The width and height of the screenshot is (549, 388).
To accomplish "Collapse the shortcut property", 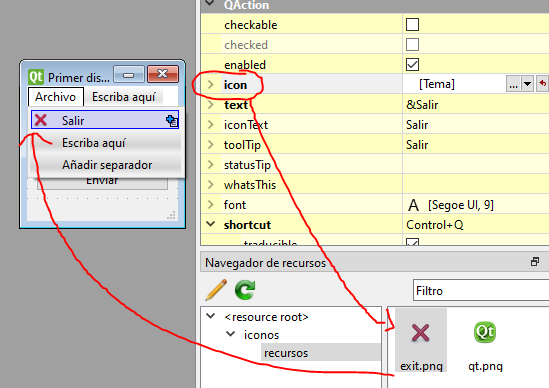I will click(x=210, y=224).
